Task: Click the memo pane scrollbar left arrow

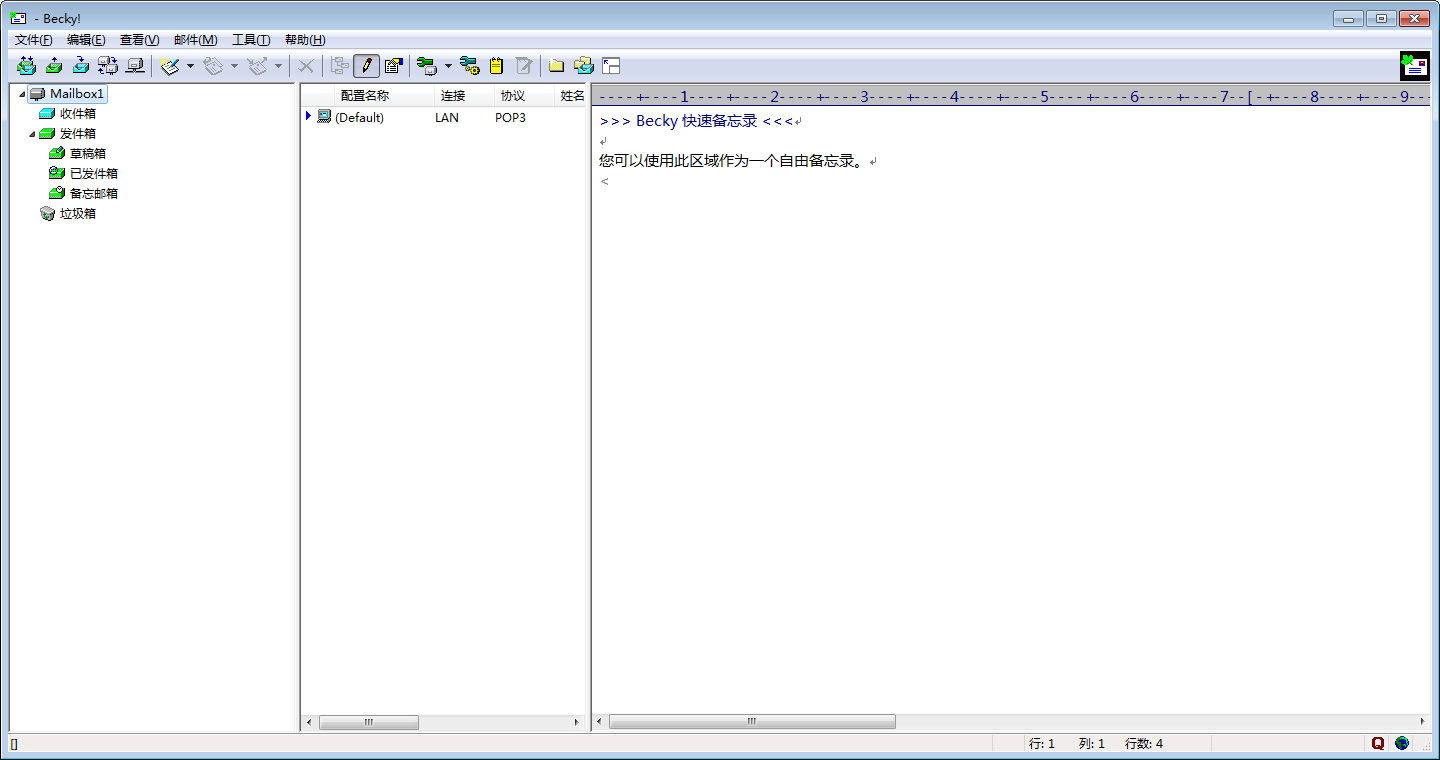Action: tap(600, 722)
